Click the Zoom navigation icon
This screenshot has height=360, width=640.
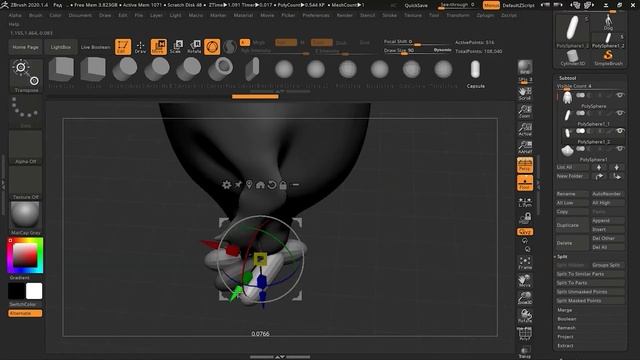tap(525, 111)
